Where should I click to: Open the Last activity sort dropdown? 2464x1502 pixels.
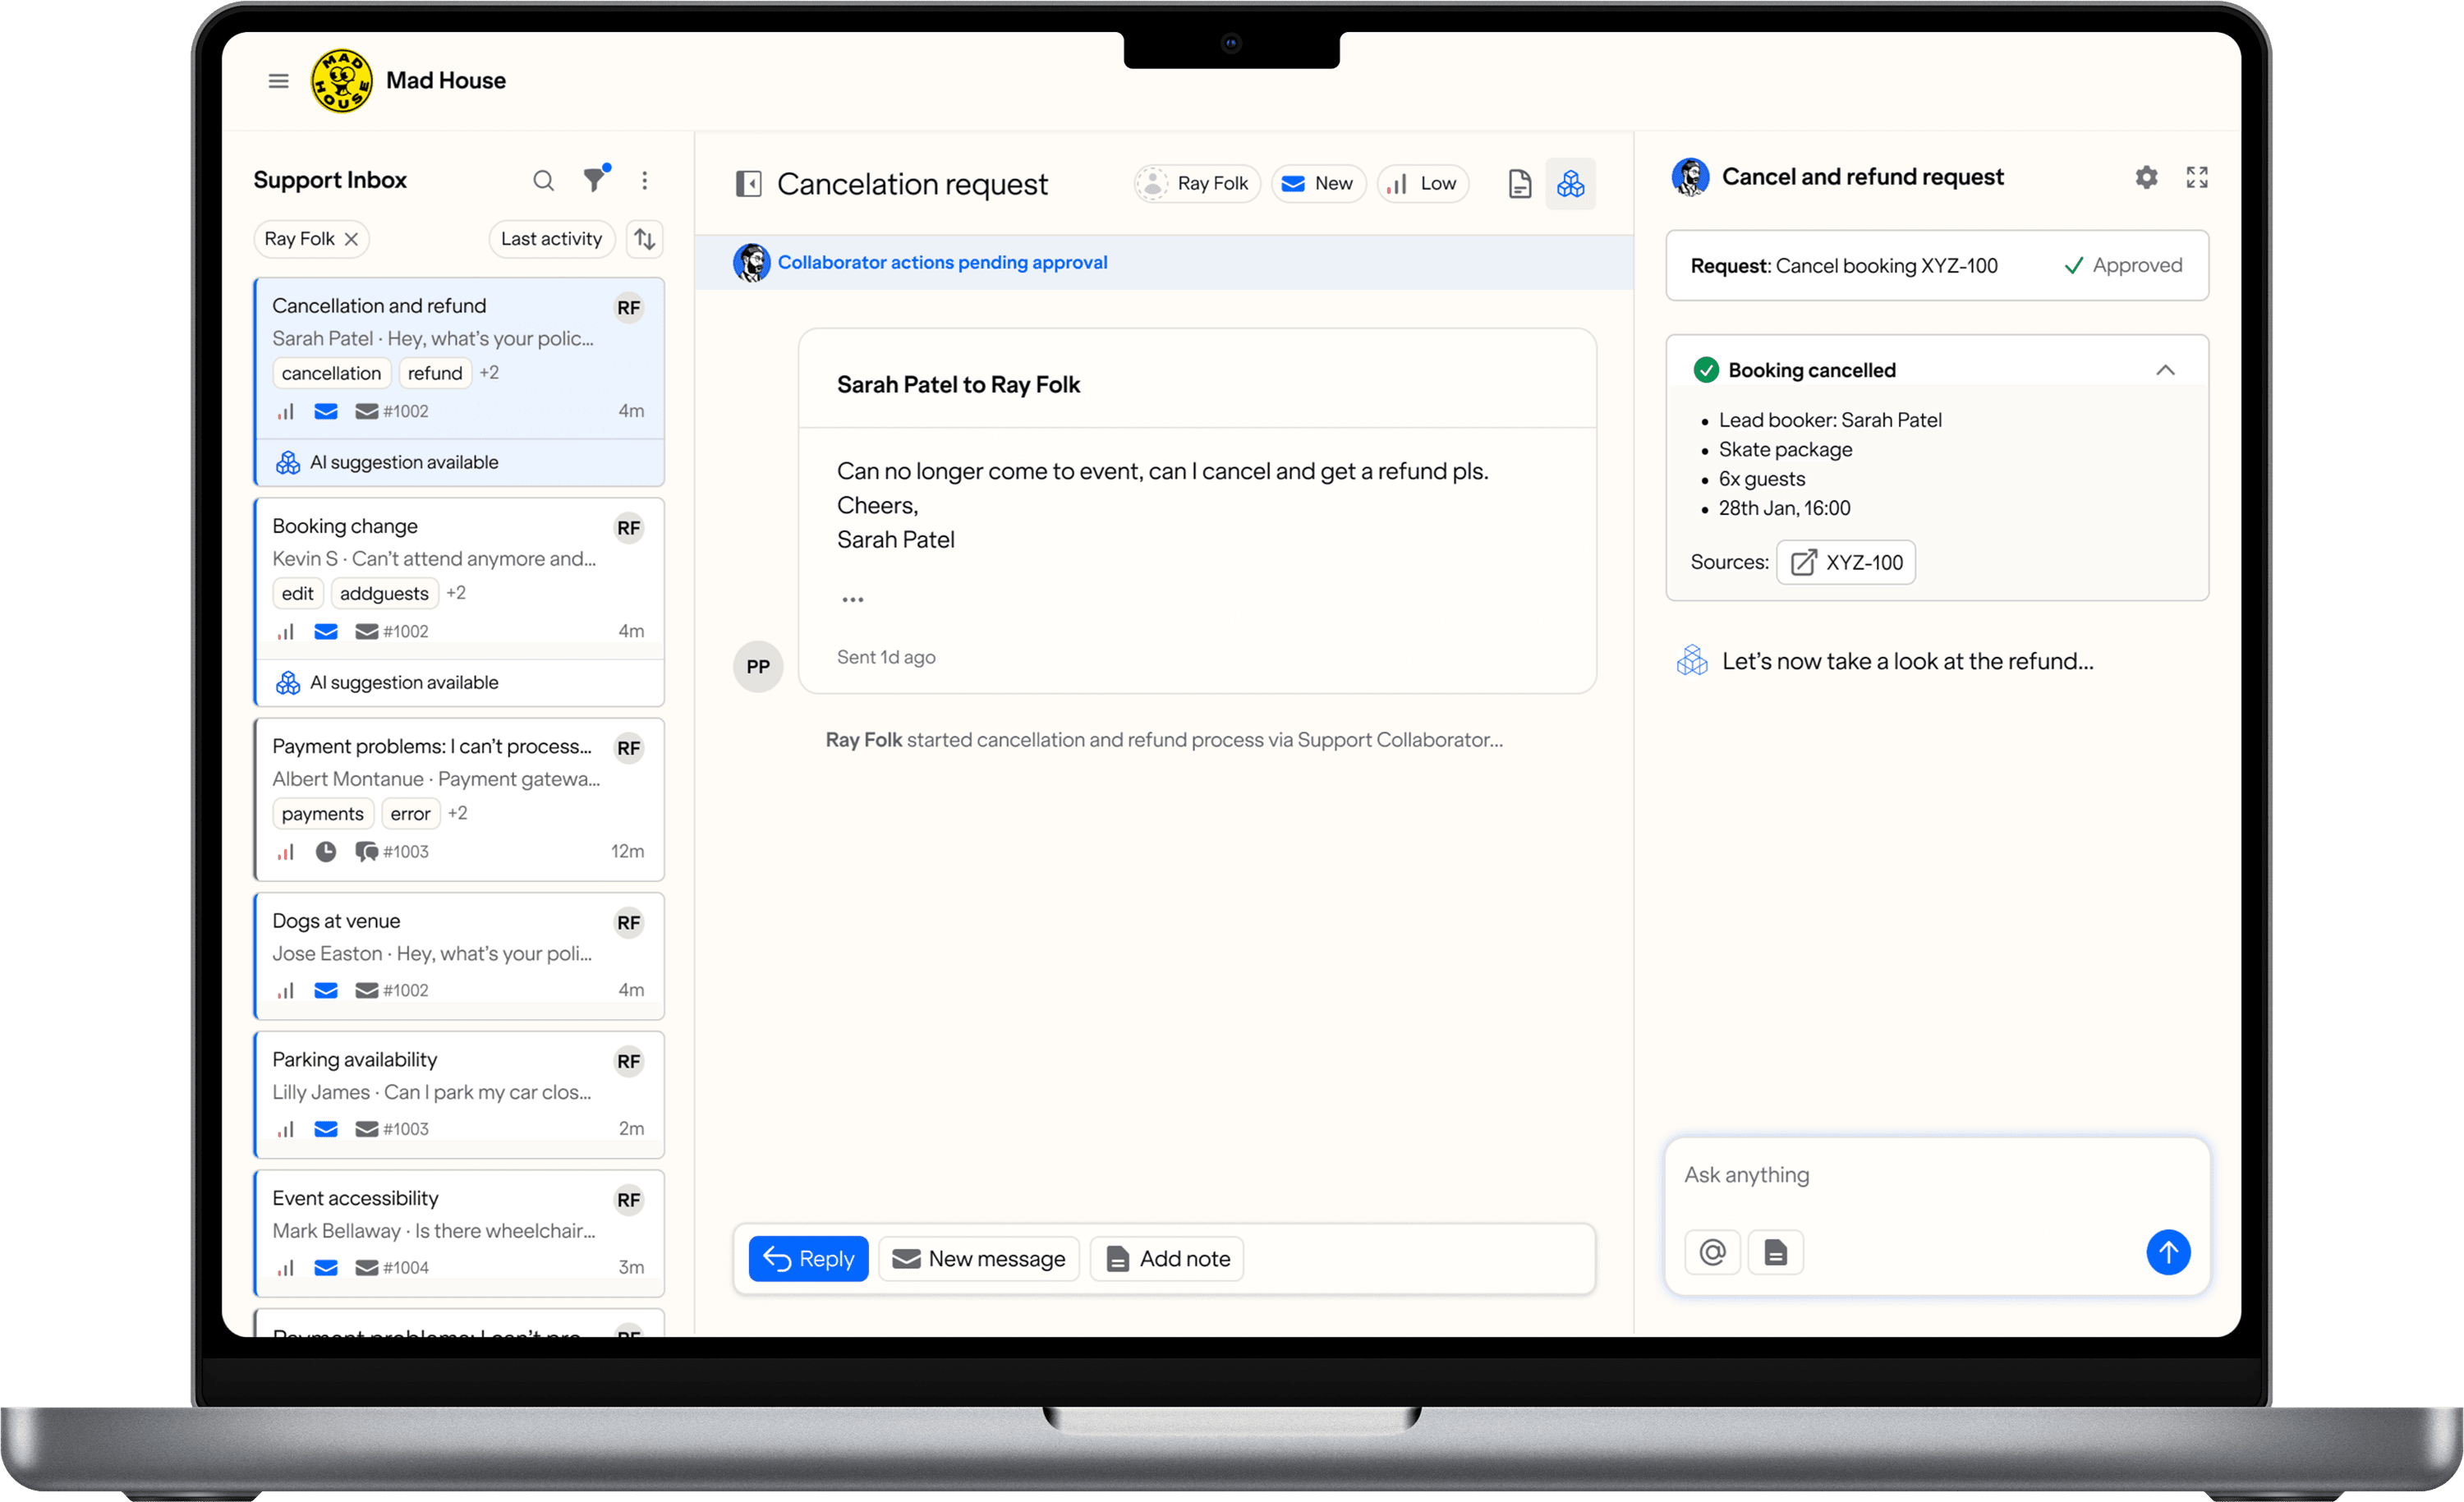point(552,238)
